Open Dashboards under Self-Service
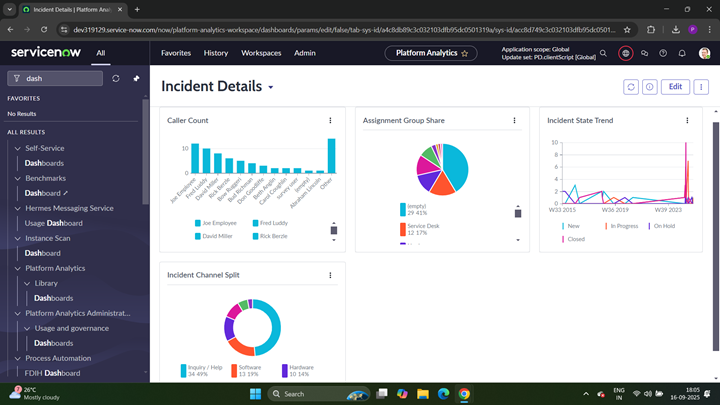720x405 pixels. click(44, 163)
